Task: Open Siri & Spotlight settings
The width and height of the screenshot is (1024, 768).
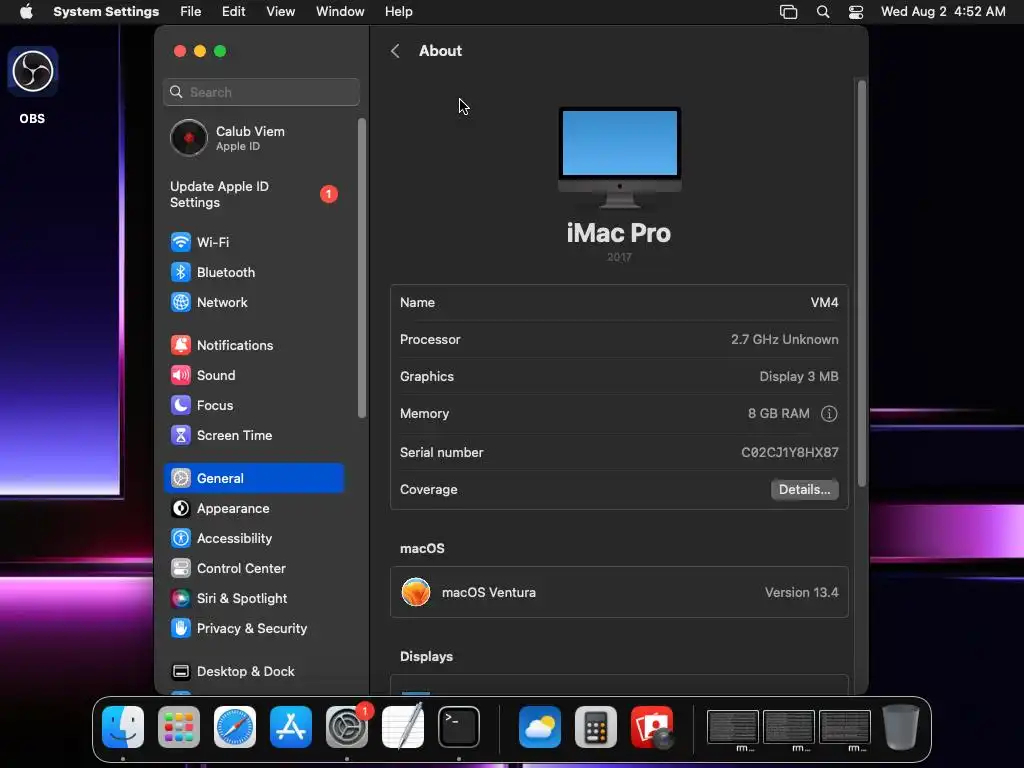Action: pos(253,598)
